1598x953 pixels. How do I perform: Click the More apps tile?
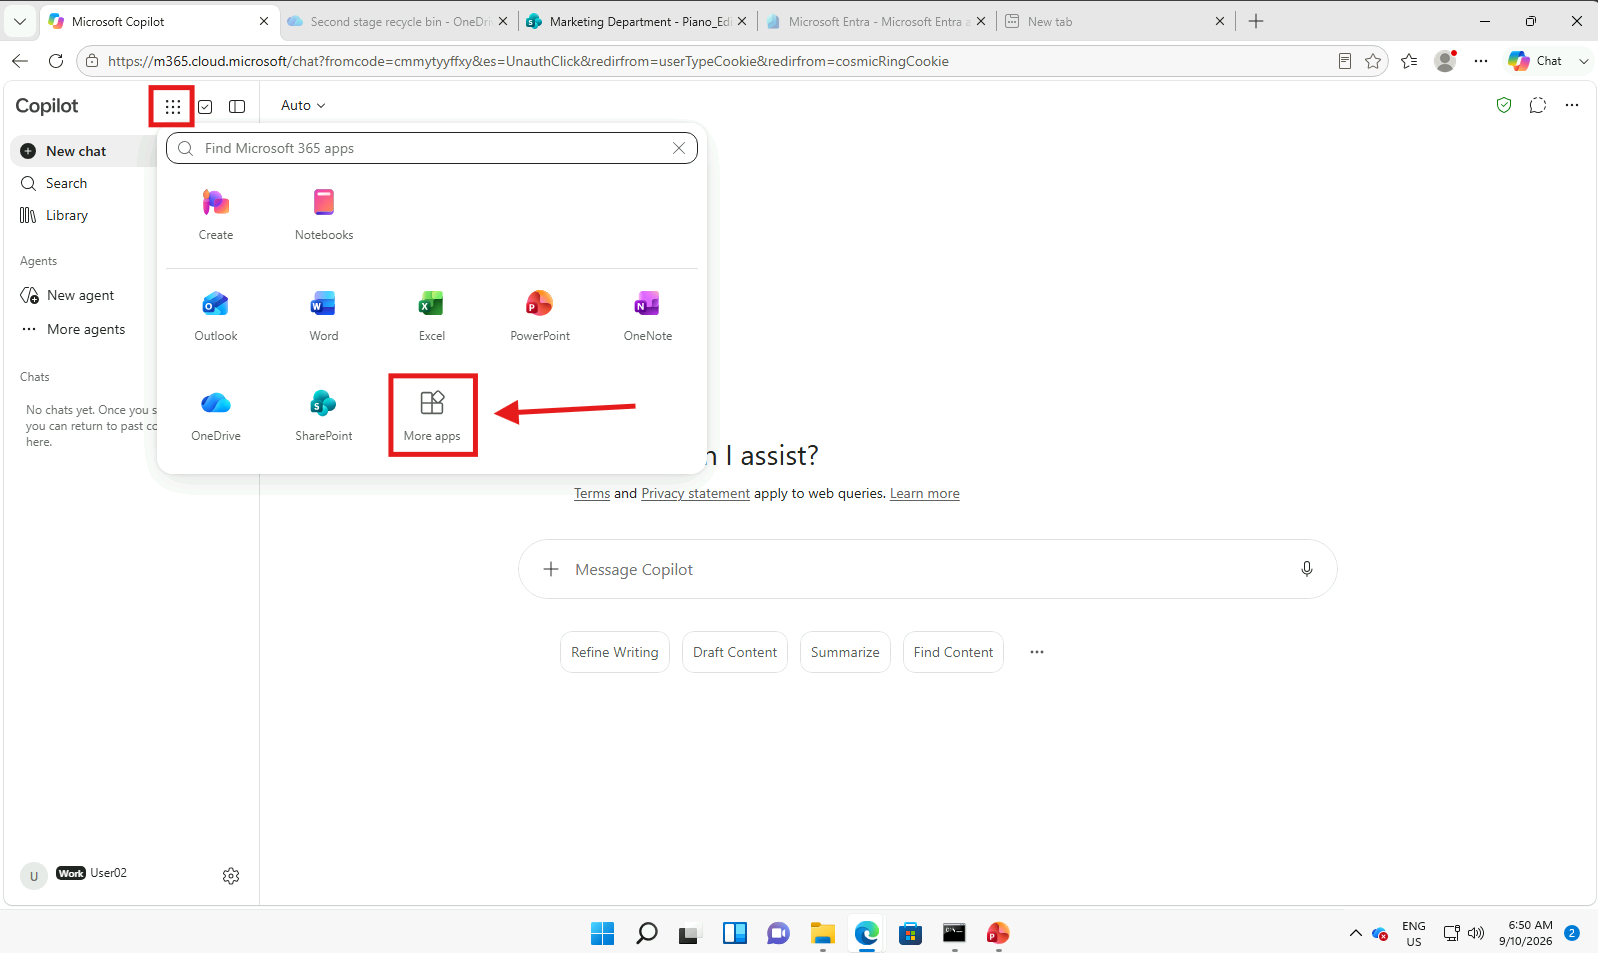[432, 416]
